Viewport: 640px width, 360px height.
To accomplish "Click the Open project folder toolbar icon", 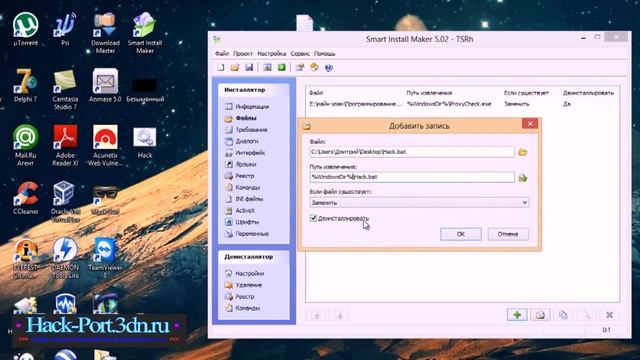I will pos(235,67).
